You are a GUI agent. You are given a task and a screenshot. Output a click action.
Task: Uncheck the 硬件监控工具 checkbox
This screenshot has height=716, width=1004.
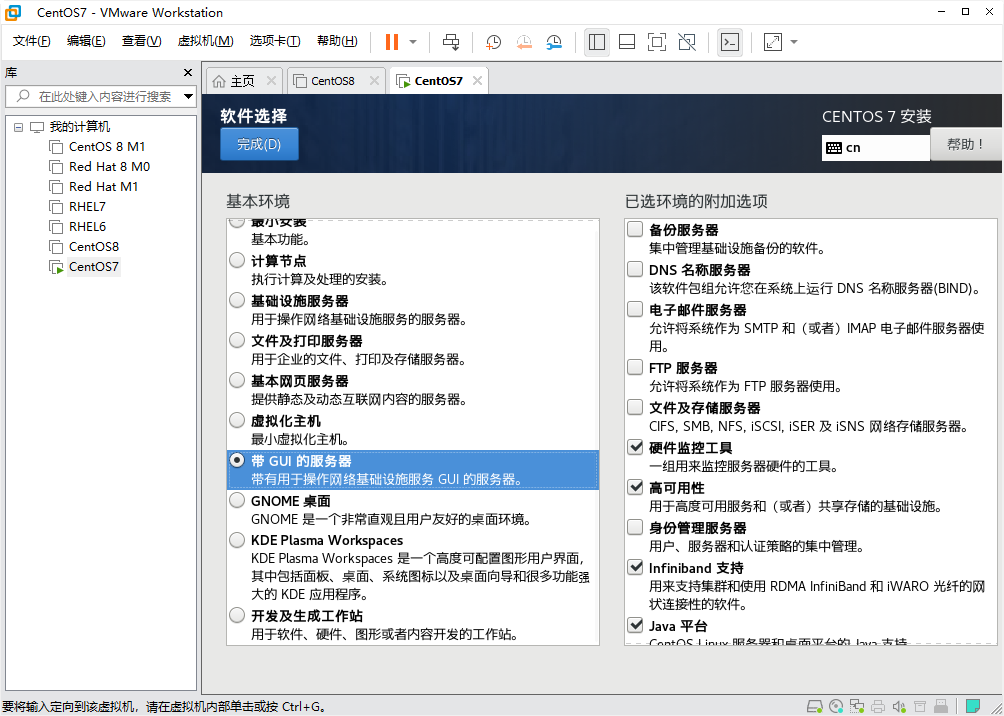(x=635, y=447)
